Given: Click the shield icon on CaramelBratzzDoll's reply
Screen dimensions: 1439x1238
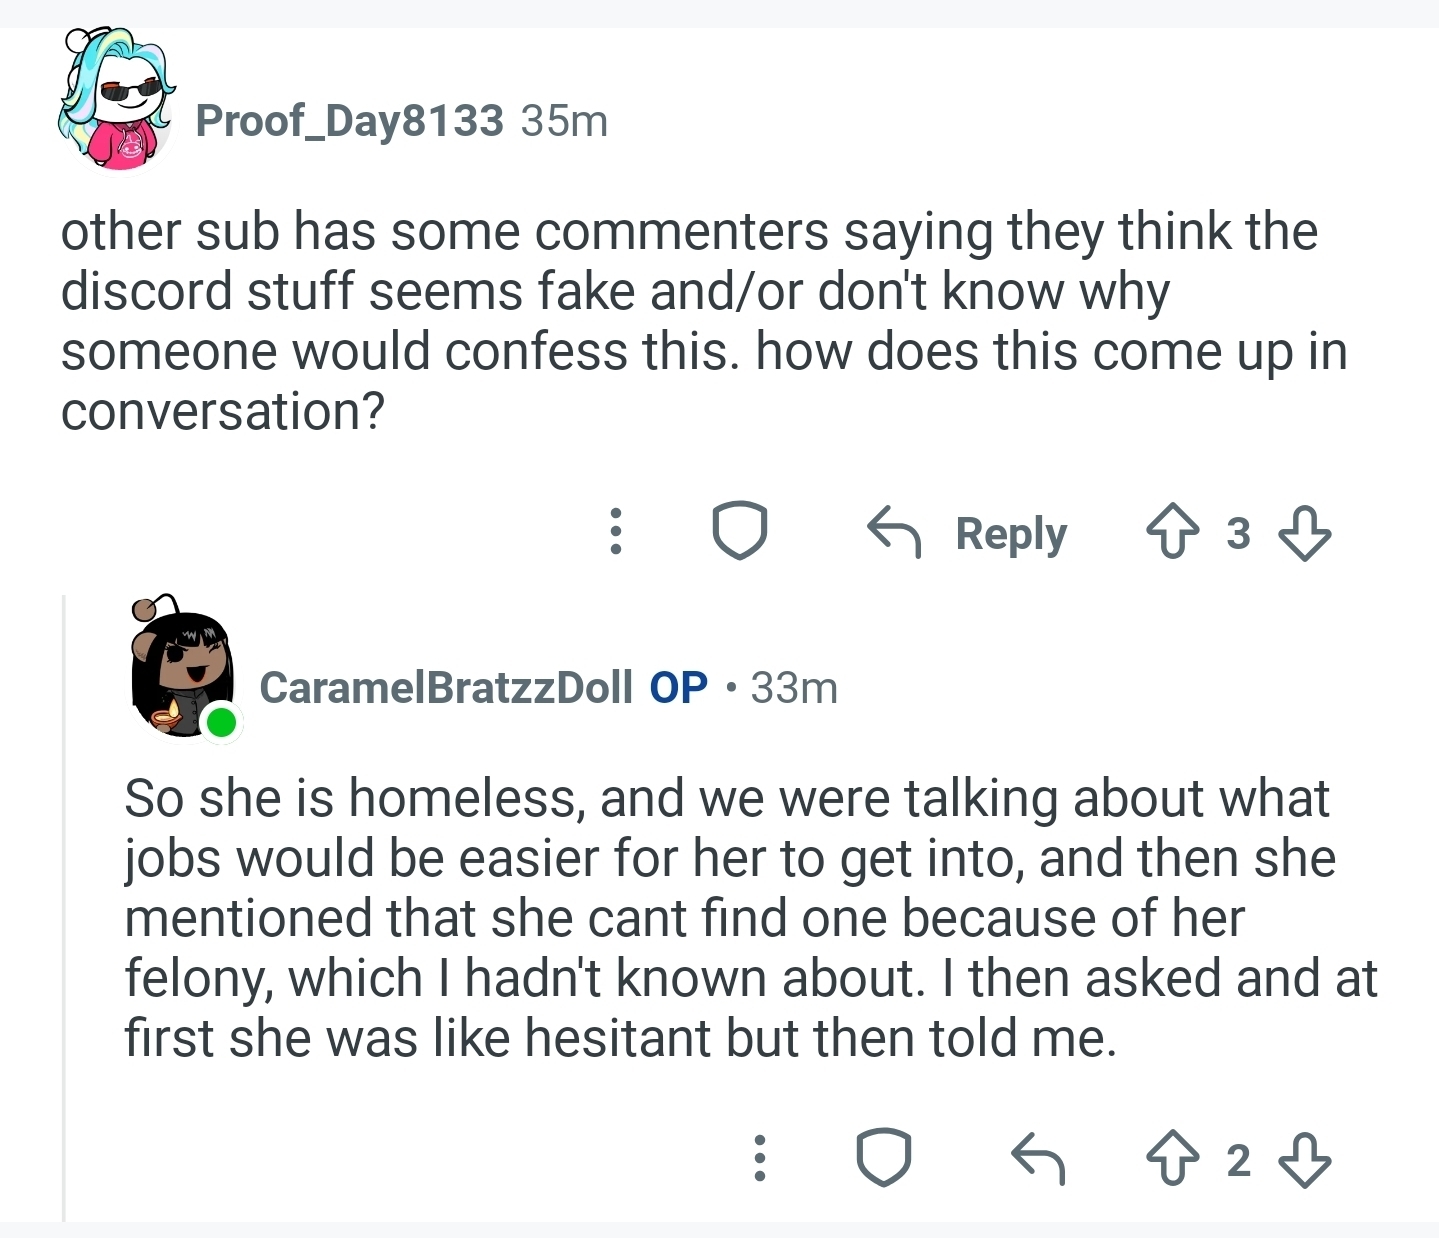Looking at the screenshot, I should [883, 1158].
